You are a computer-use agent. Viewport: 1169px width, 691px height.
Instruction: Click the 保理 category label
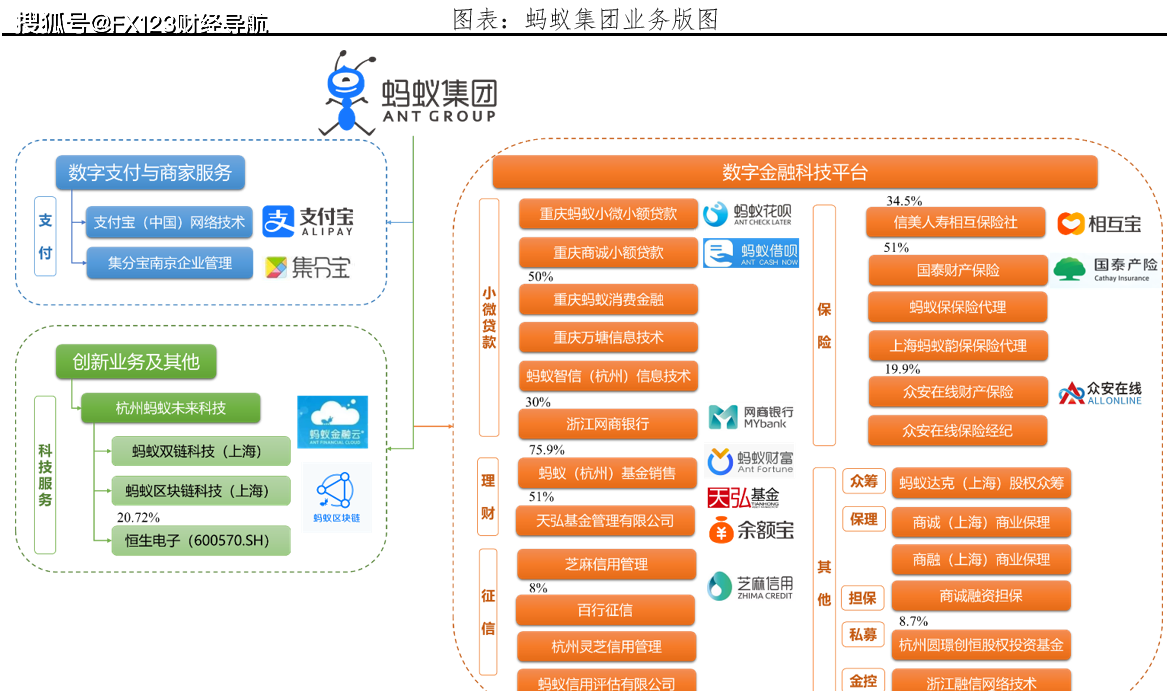[x=863, y=520]
